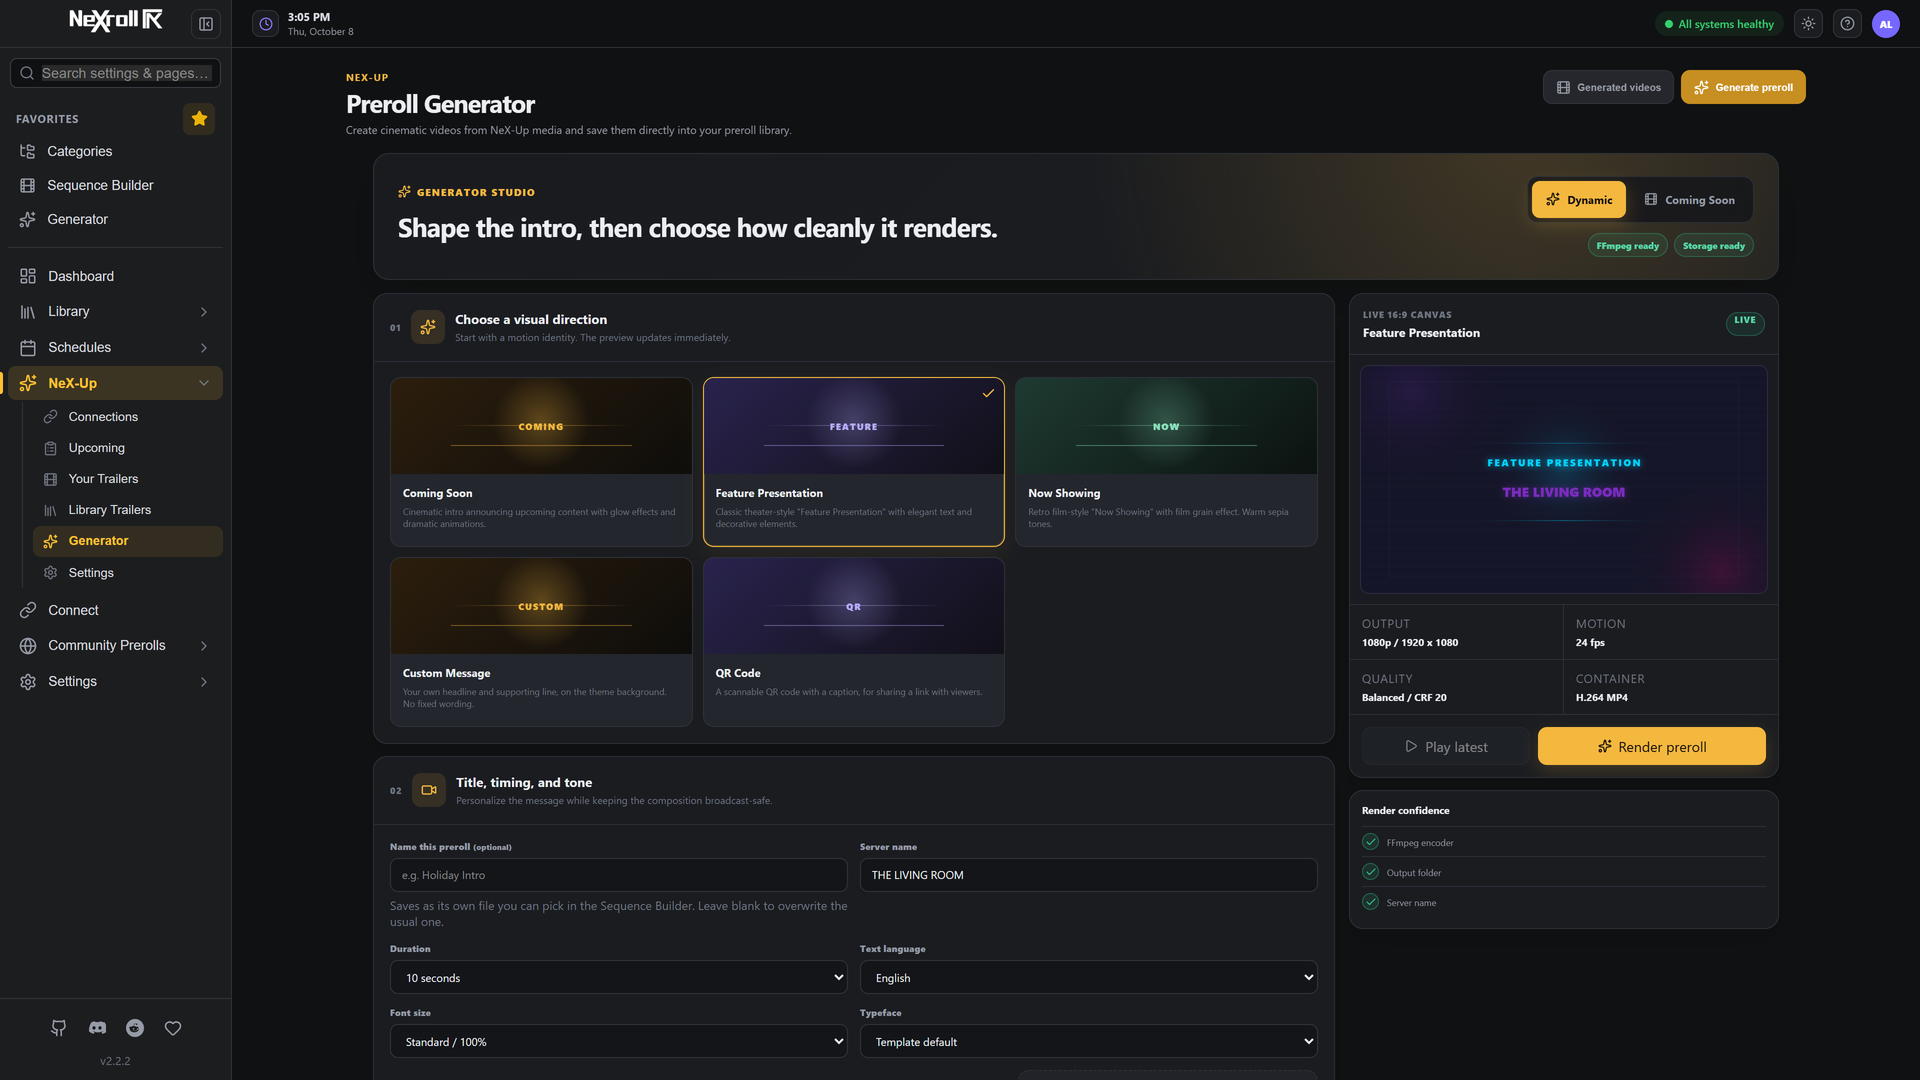Open the Typeface dropdown
Image resolution: width=1920 pixels, height=1080 pixels.
1088,1042
